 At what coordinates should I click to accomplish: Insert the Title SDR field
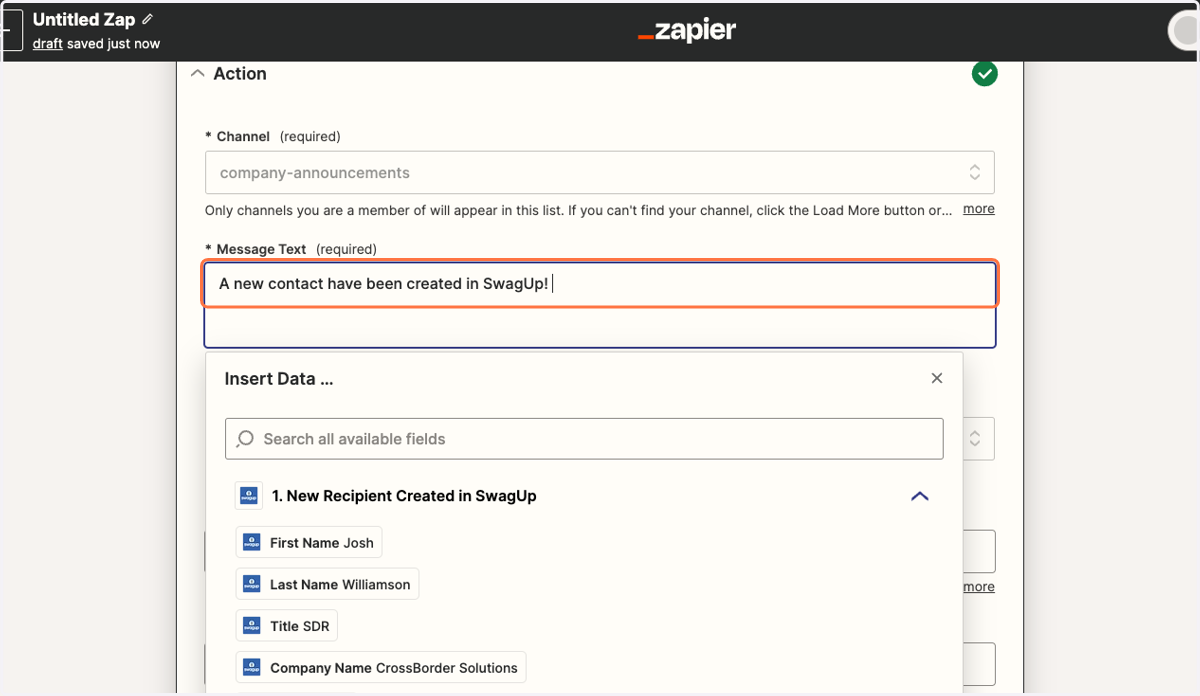pos(287,626)
